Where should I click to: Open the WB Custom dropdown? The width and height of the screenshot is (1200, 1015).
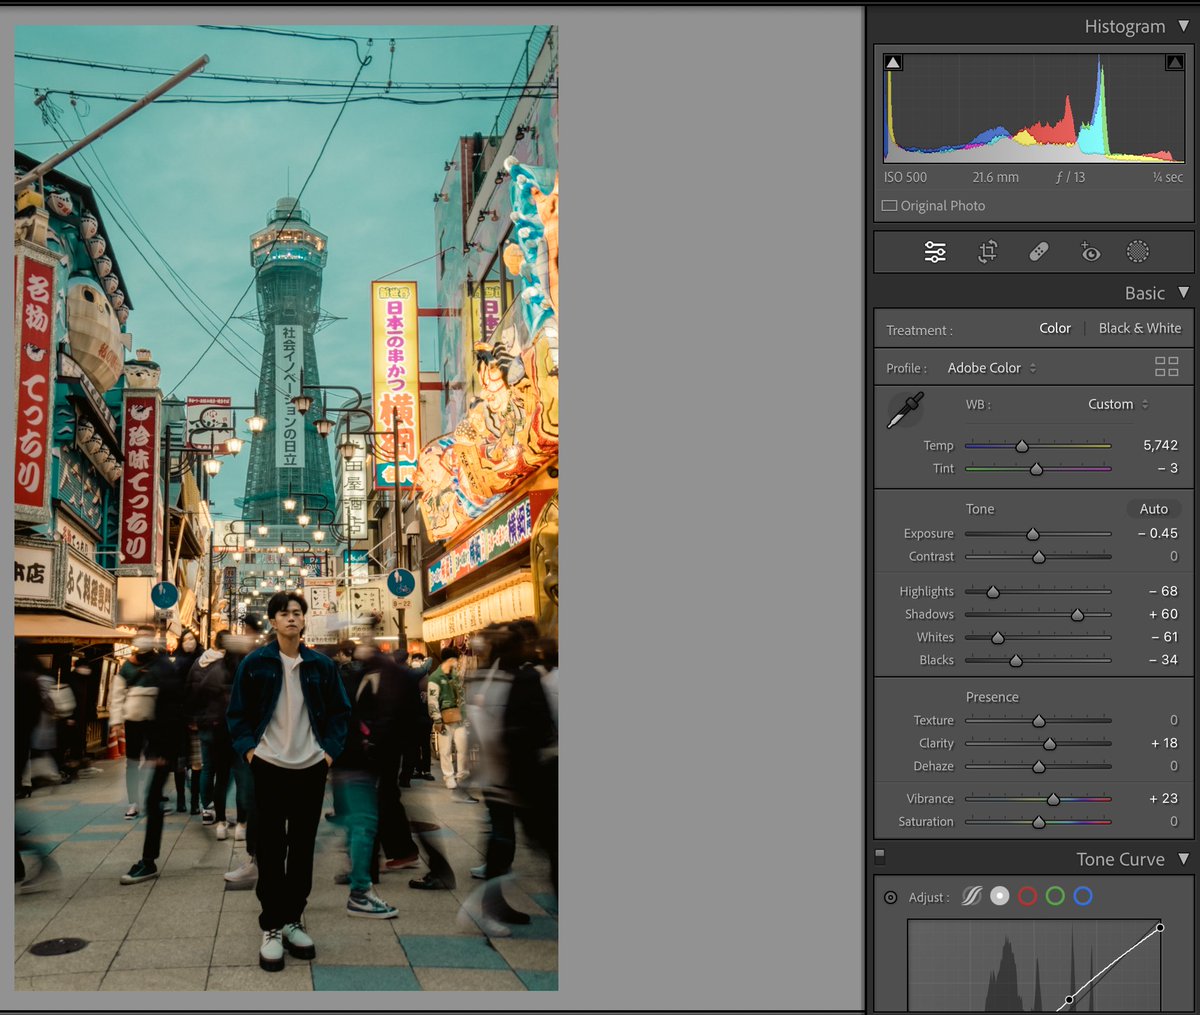tap(1117, 404)
